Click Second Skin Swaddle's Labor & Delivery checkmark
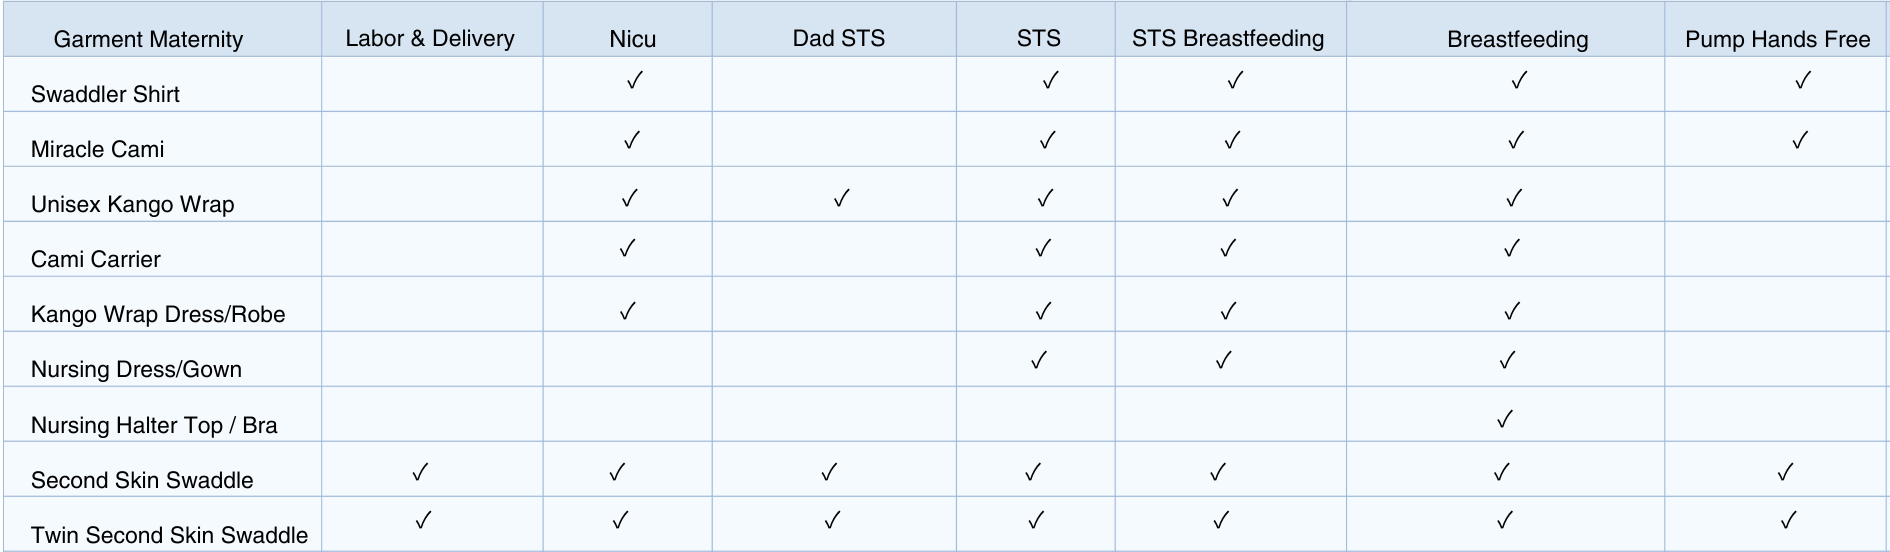Image resolution: width=1890 pixels, height=552 pixels. [420, 471]
